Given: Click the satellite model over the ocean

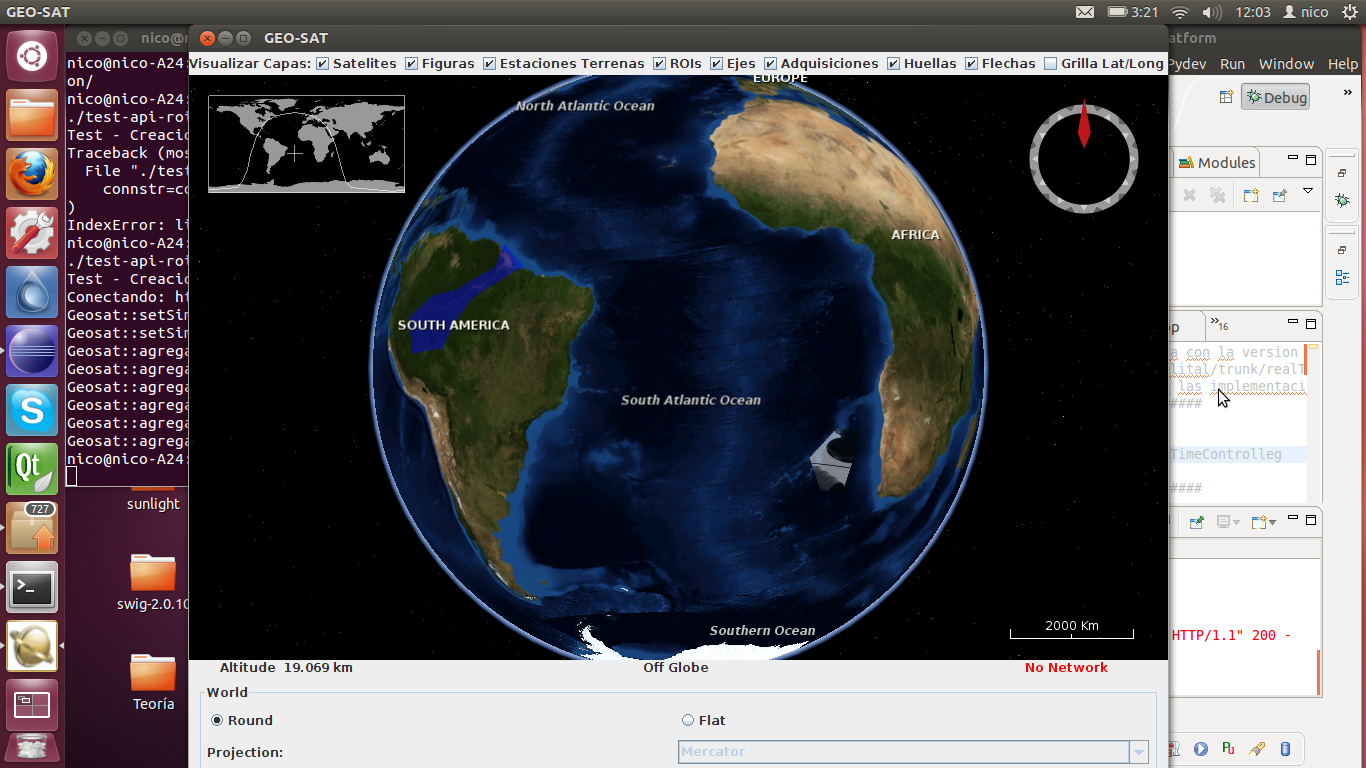Looking at the screenshot, I should click(831, 461).
